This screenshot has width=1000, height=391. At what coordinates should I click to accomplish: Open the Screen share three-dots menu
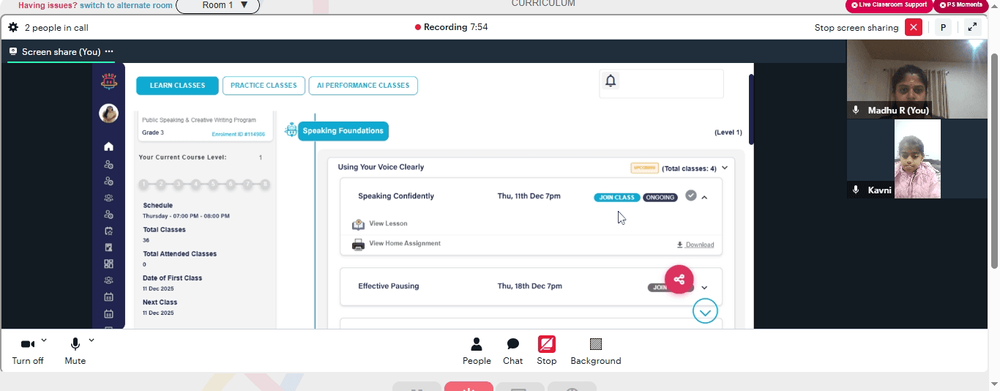109,52
